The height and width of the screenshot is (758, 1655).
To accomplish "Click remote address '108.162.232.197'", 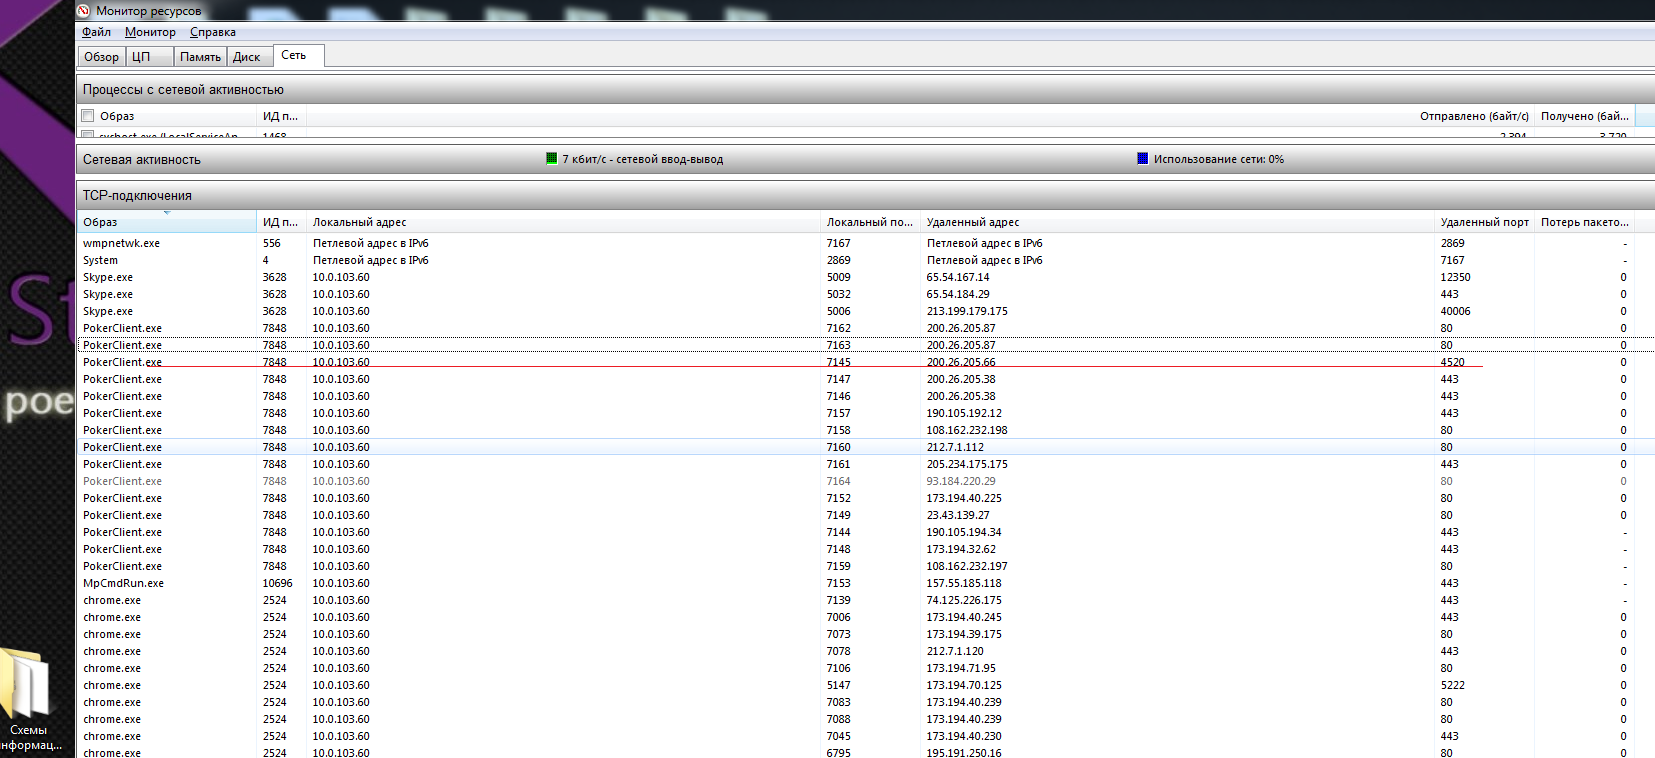I will click(967, 566).
